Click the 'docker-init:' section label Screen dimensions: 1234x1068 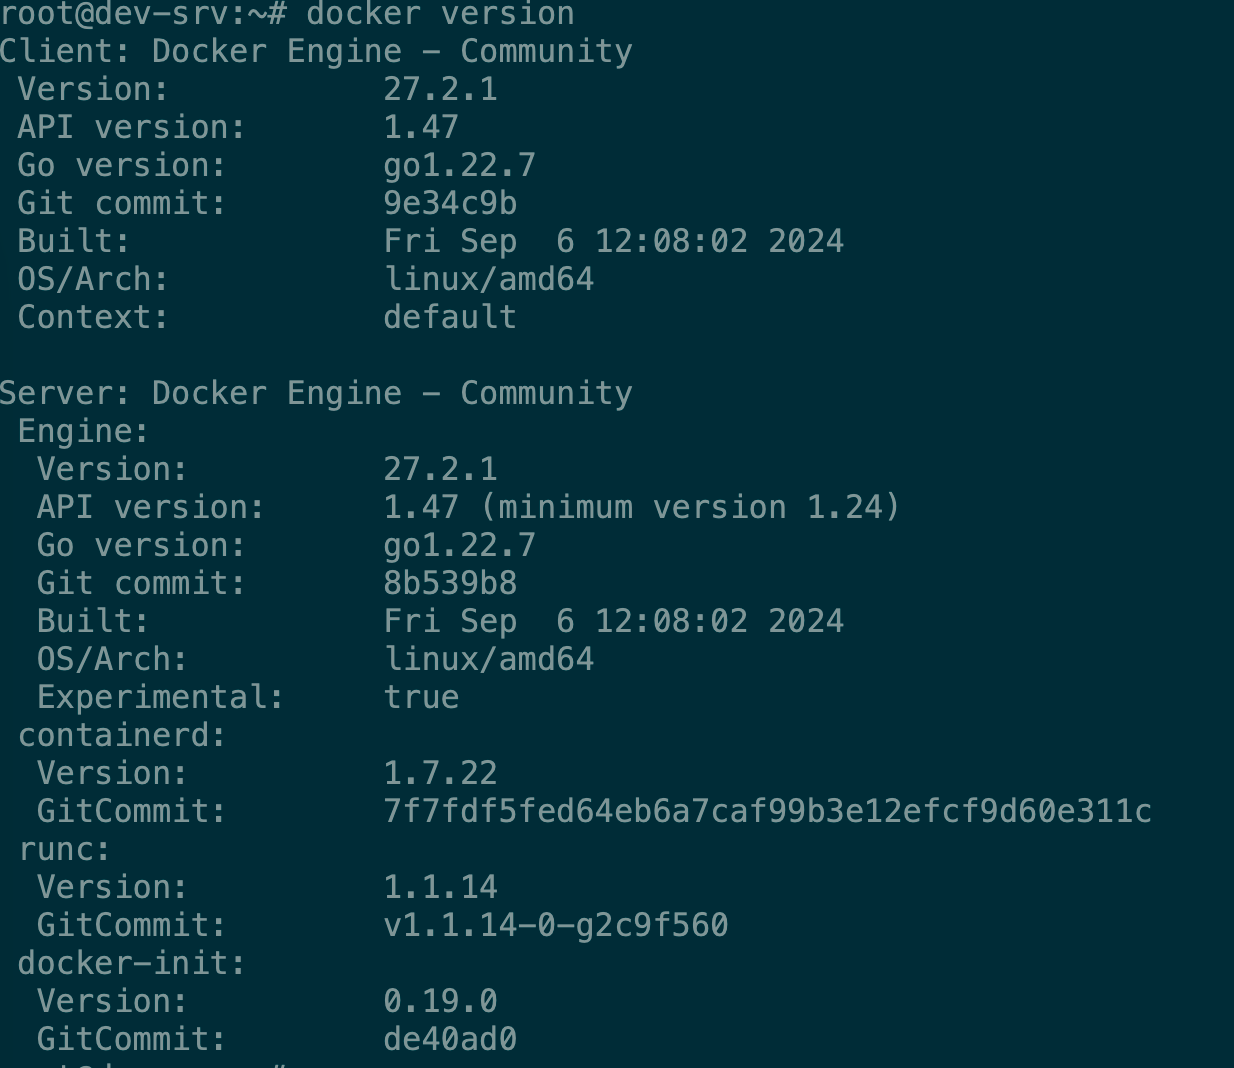131,963
